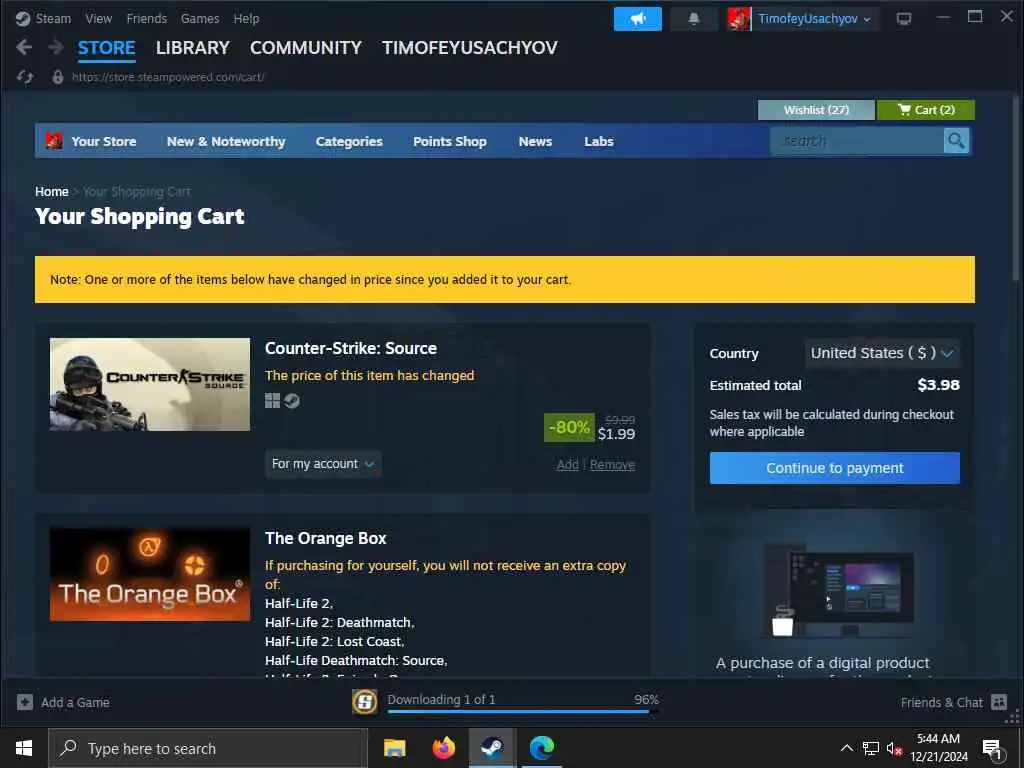Click the muted volume tray icon

pos(894,748)
